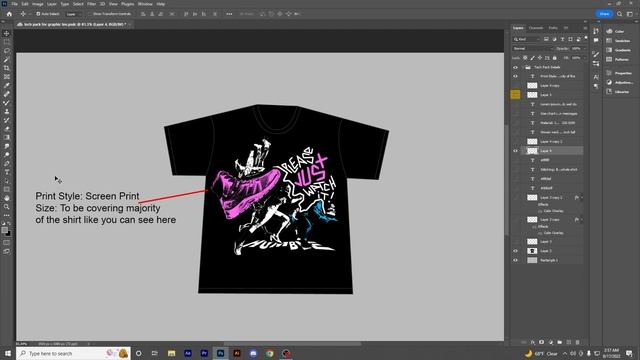Select the Brush tool

pos(7,102)
